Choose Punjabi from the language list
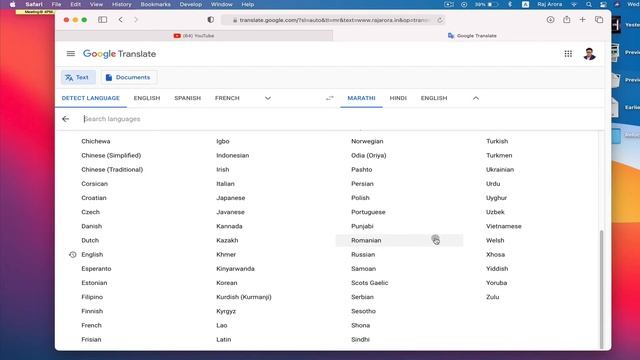Screen dimensions: 640x360 [x=362, y=226]
